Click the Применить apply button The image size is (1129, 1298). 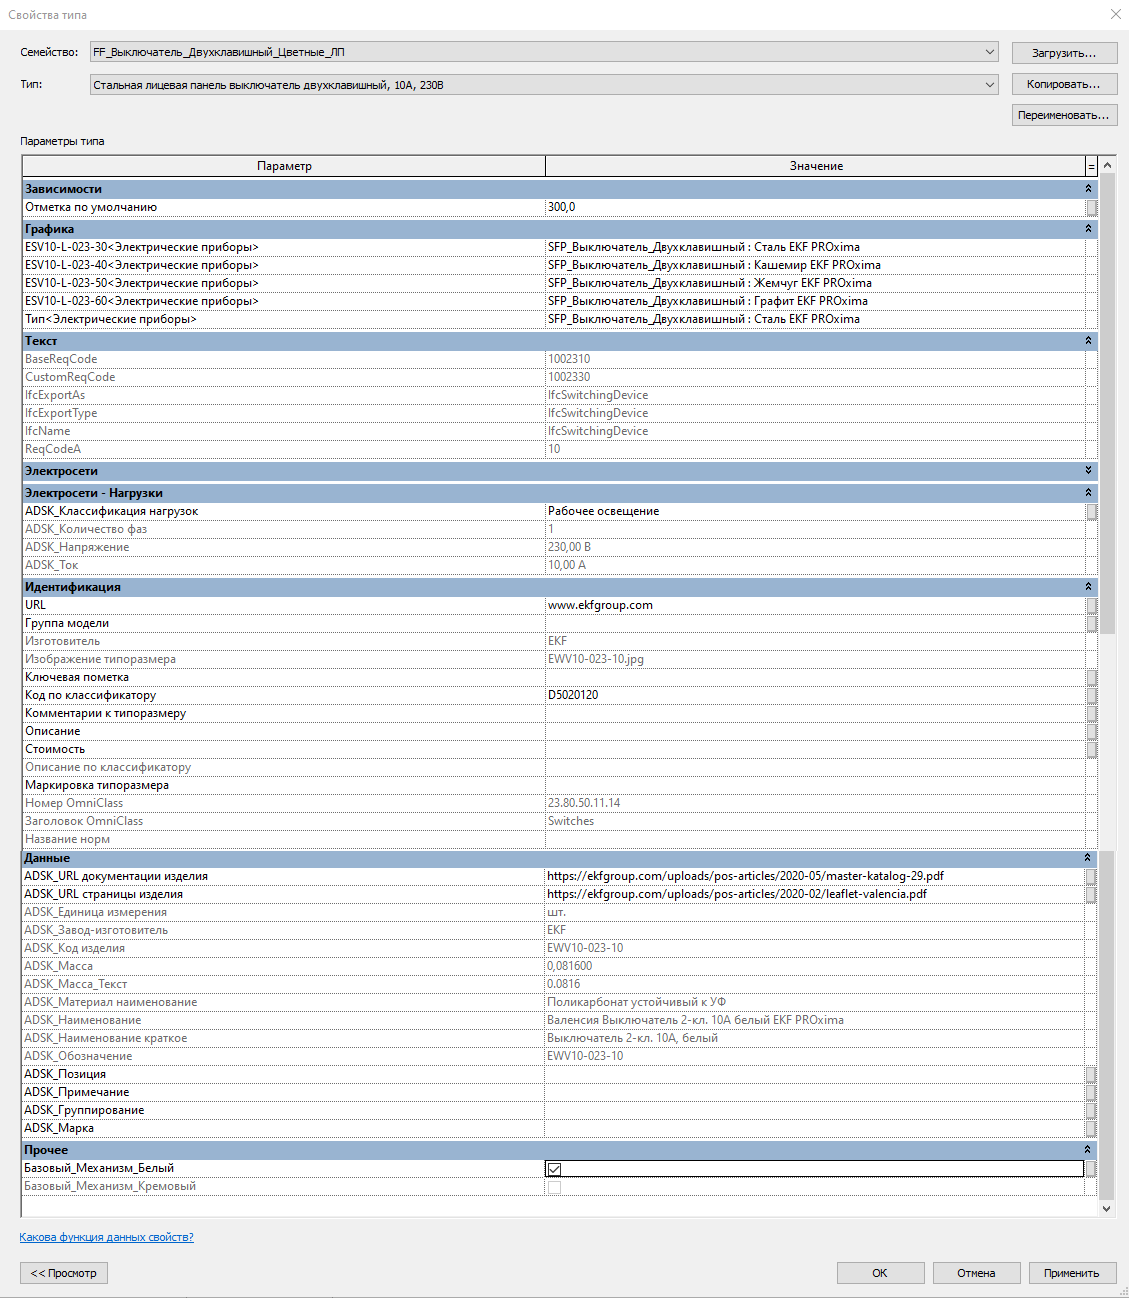point(1072,1273)
